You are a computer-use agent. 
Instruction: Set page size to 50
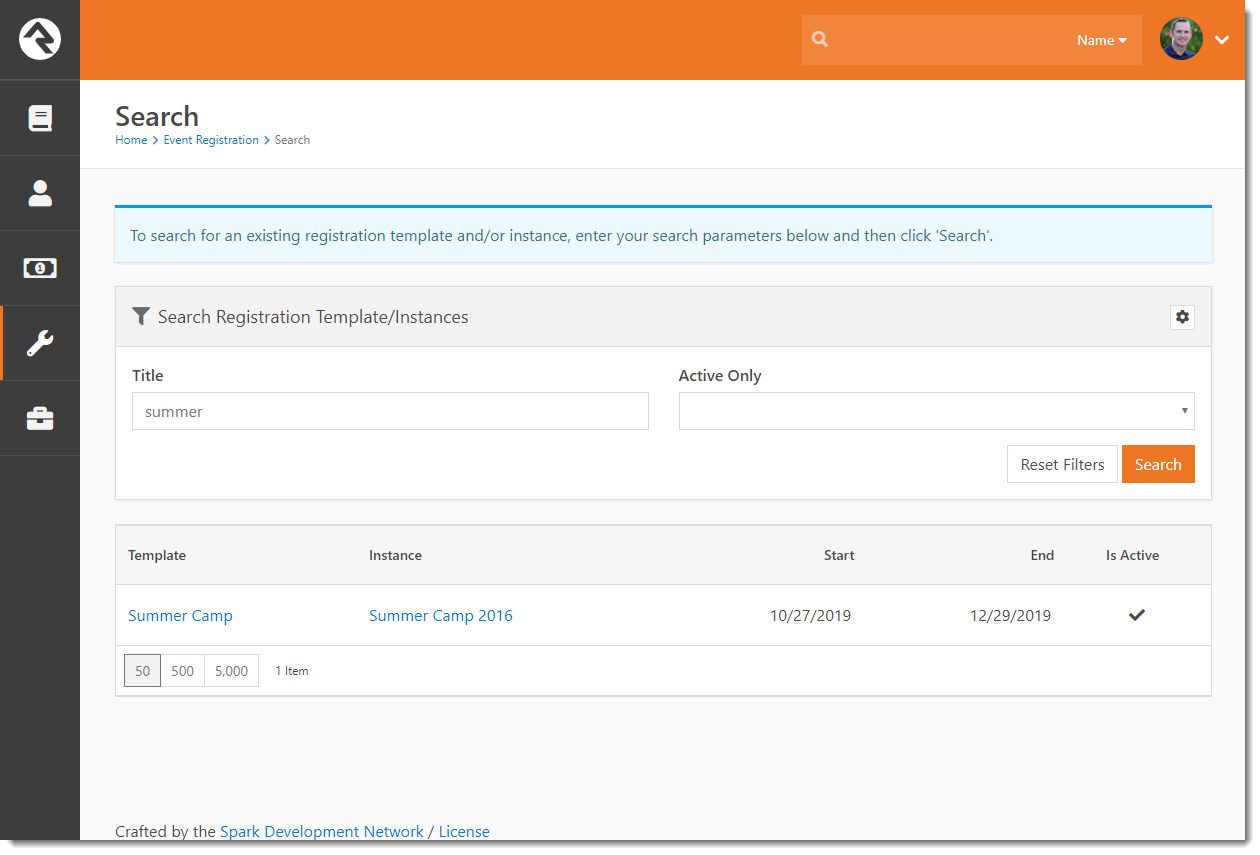pyautogui.click(x=142, y=671)
